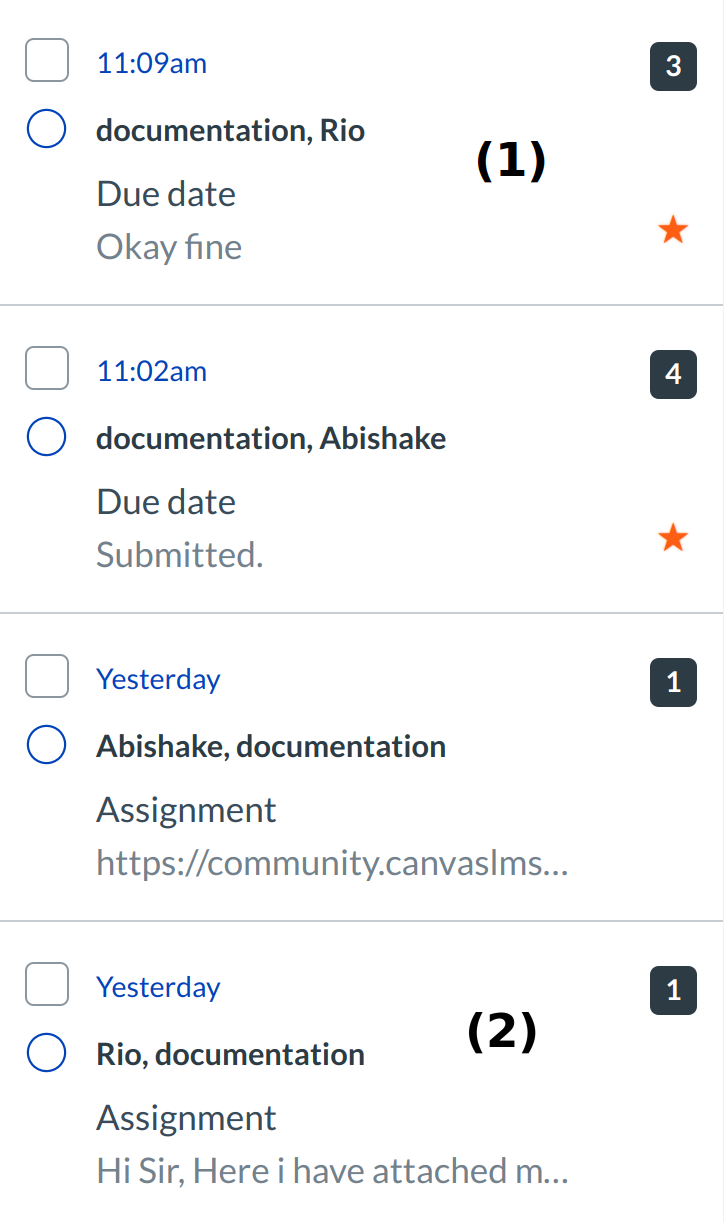This screenshot has width=724, height=1222.
Task: Click the message count badge showing 3
Action: coord(673,67)
